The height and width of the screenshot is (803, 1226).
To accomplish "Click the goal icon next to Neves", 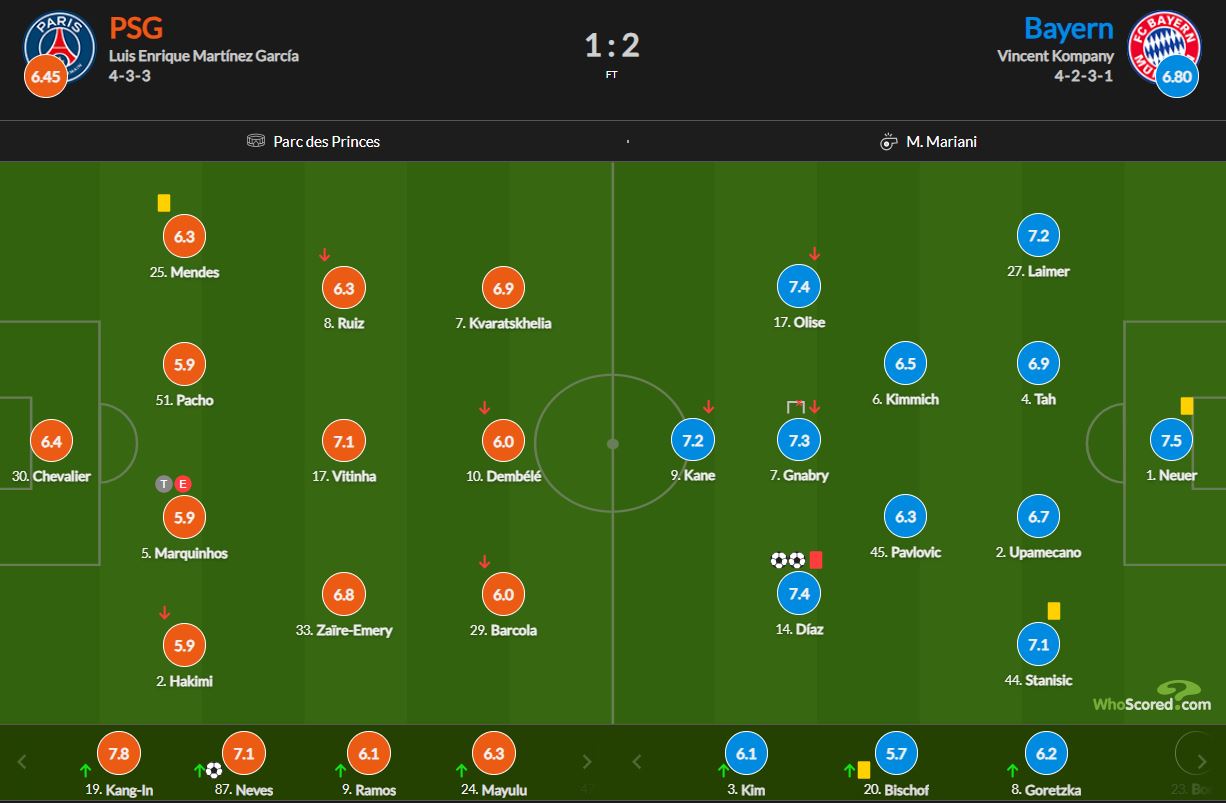I will 214,770.
